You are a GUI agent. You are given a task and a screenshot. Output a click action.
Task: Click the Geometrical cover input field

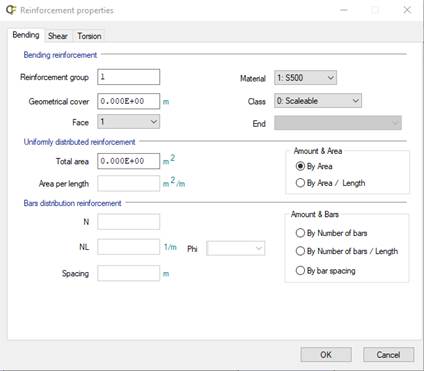click(x=129, y=101)
